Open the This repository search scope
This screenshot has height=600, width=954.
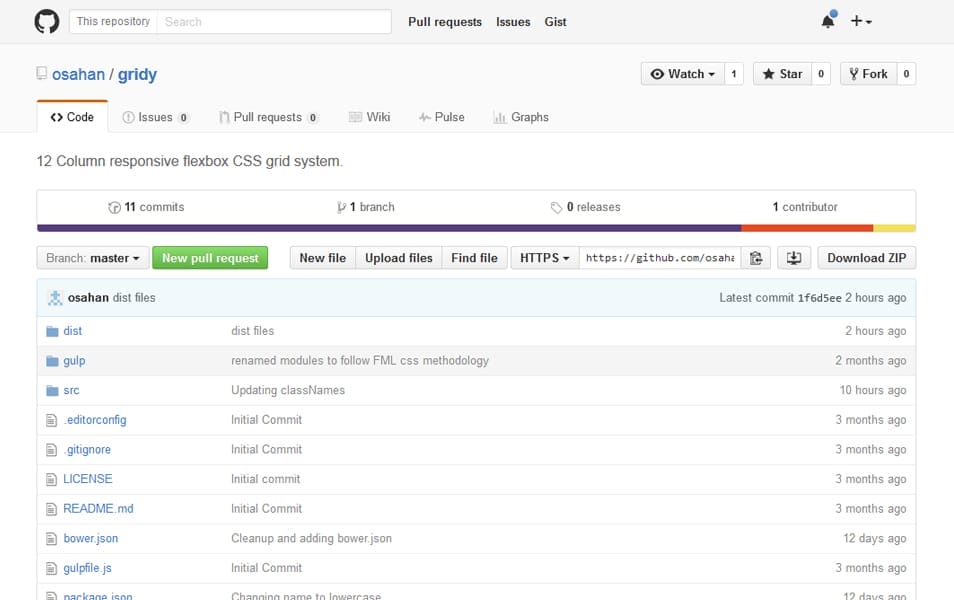[x=113, y=21]
